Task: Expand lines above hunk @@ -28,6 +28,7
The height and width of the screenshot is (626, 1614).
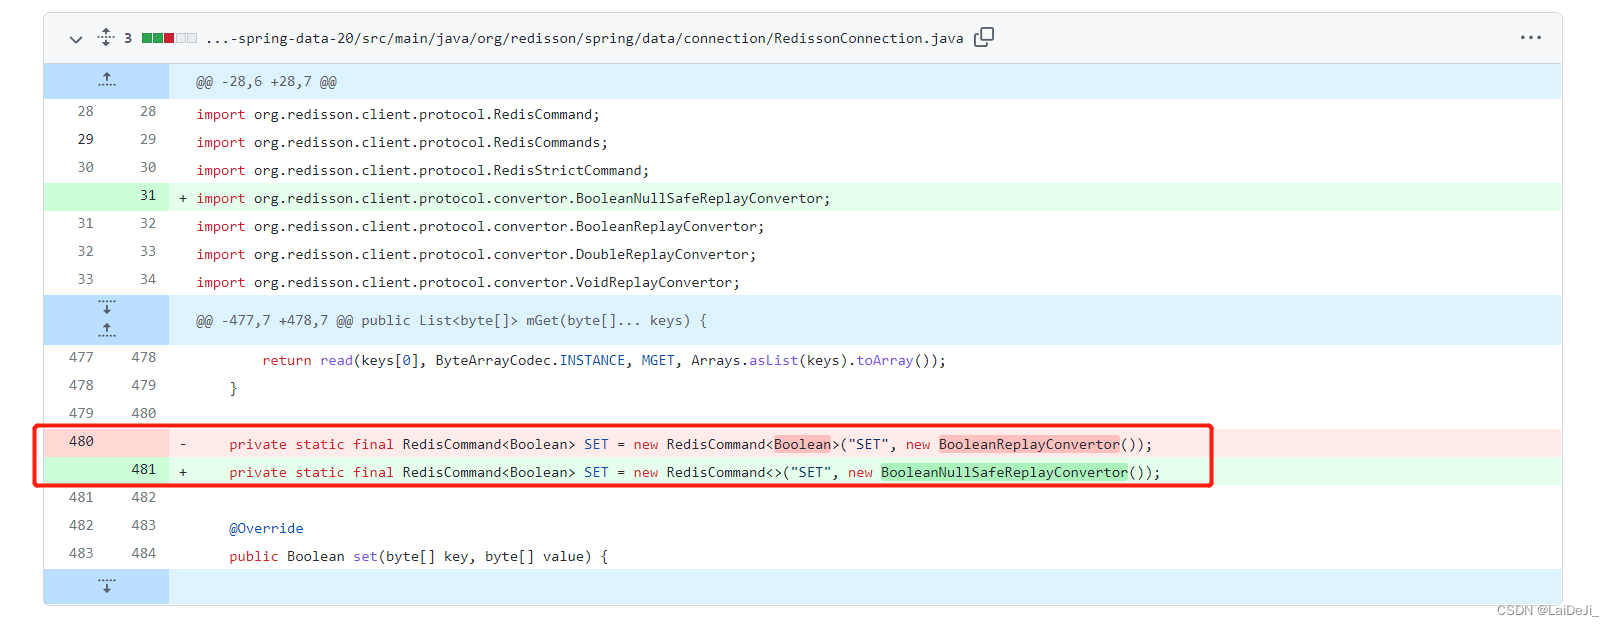Action: [107, 81]
